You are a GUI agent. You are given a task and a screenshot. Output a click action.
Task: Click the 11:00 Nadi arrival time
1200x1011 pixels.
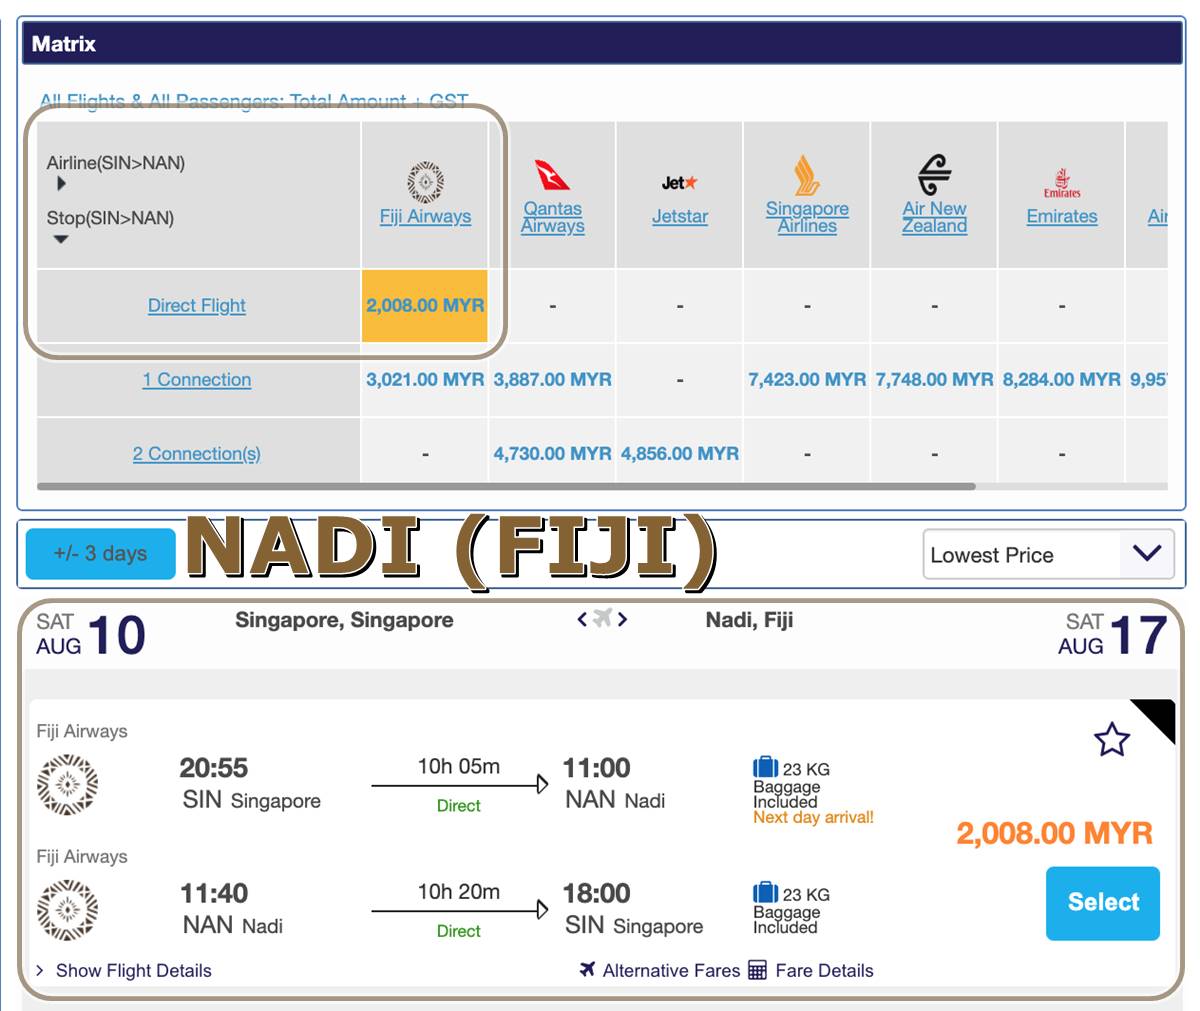597,768
